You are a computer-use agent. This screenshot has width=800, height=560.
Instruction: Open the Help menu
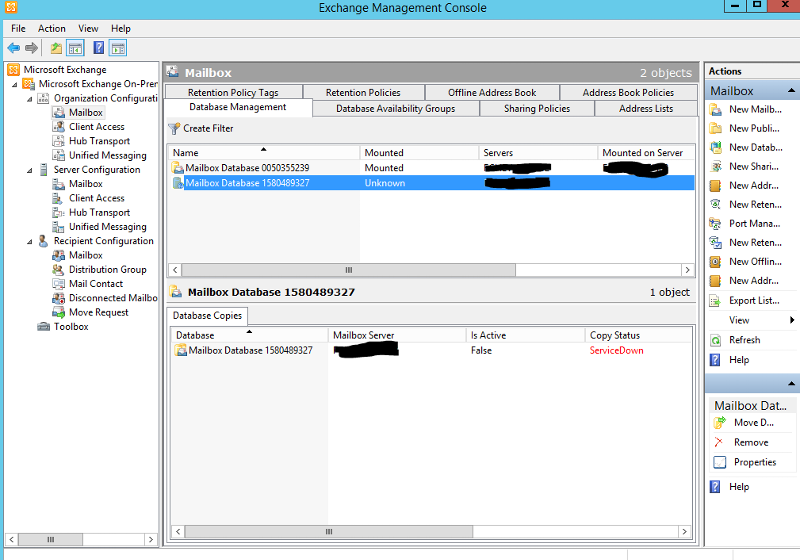[x=121, y=29]
